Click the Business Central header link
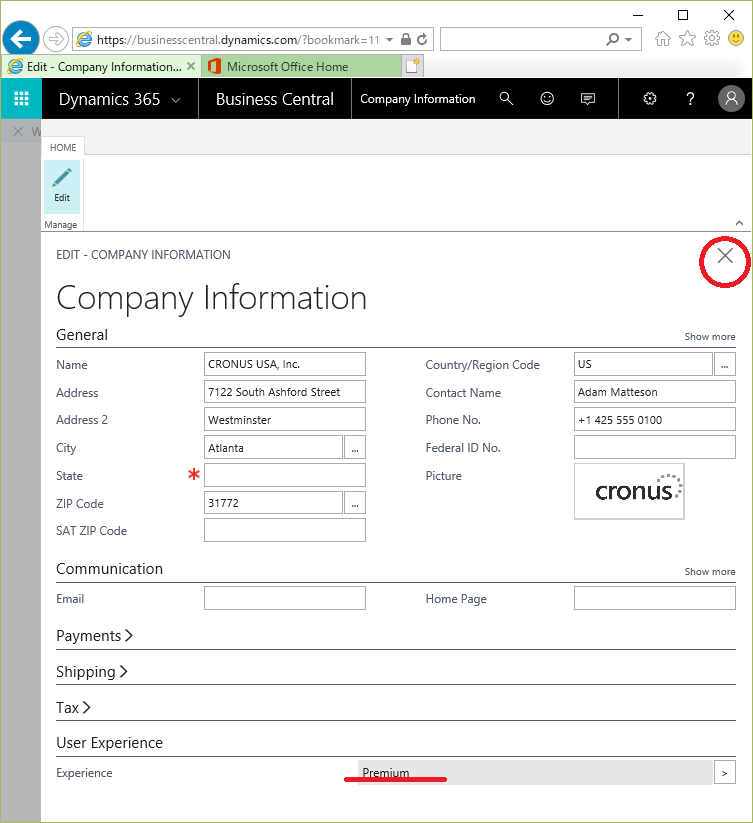The width and height of the screenshot is (753, 823). (274, 99)
